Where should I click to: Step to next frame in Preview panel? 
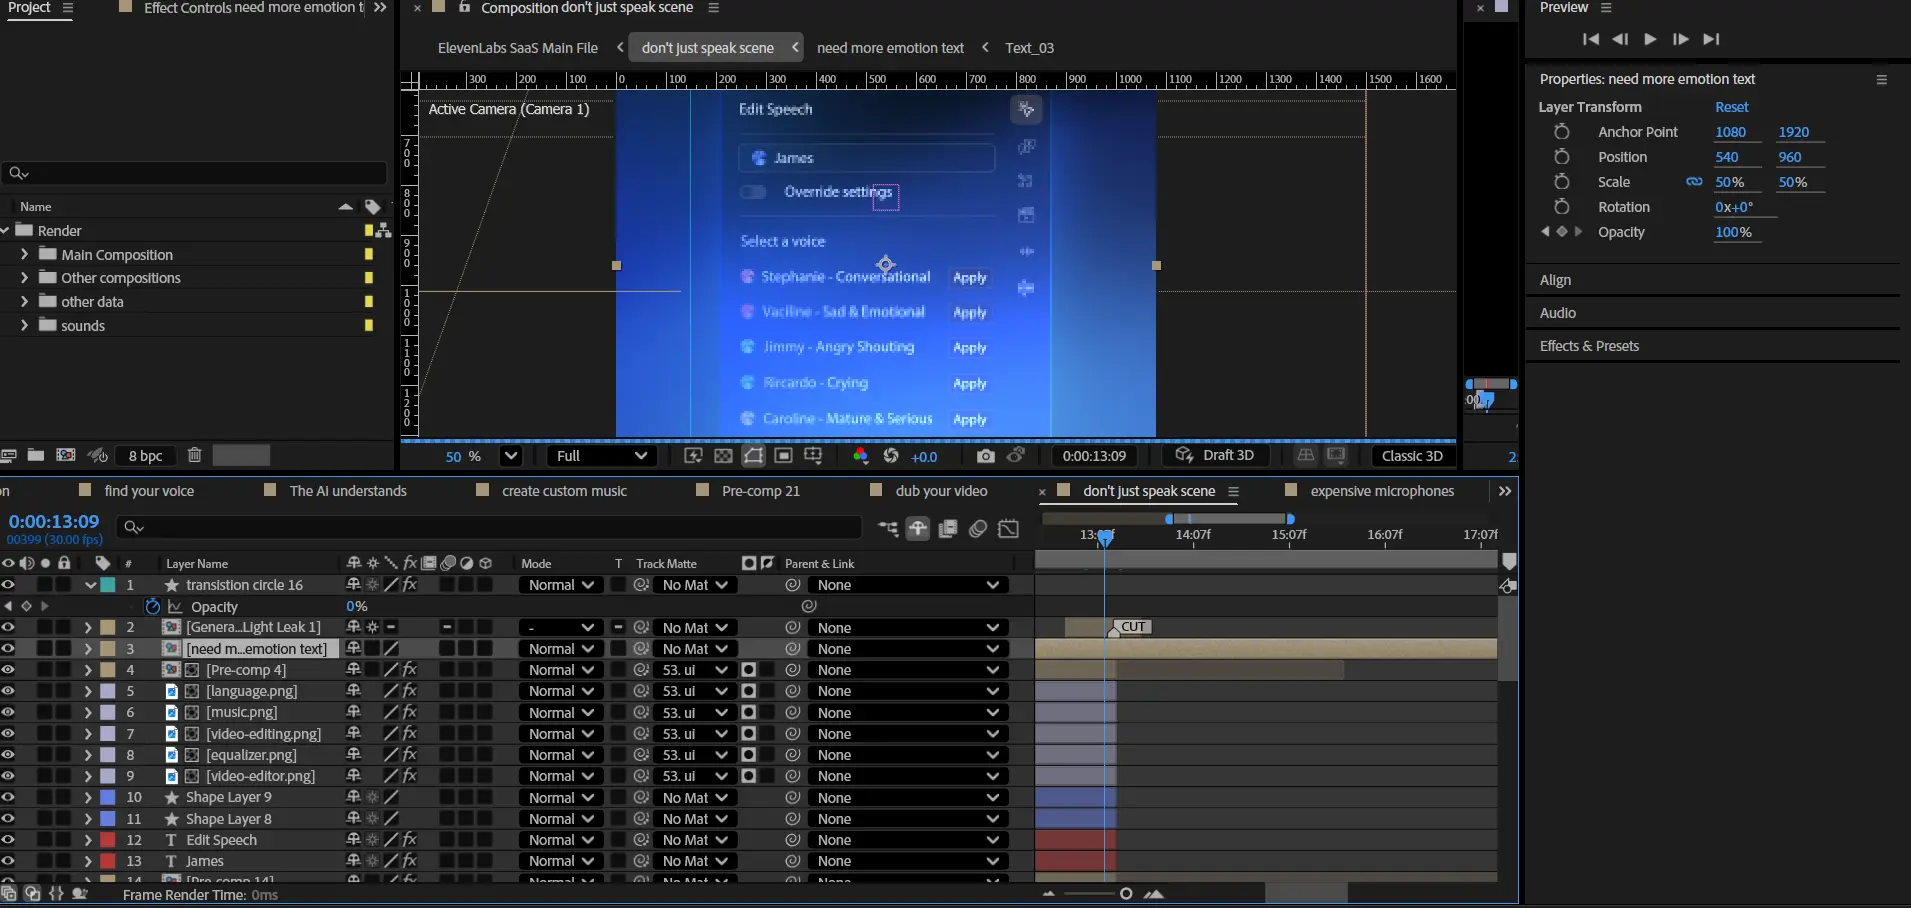click(x=1681, y=39)
